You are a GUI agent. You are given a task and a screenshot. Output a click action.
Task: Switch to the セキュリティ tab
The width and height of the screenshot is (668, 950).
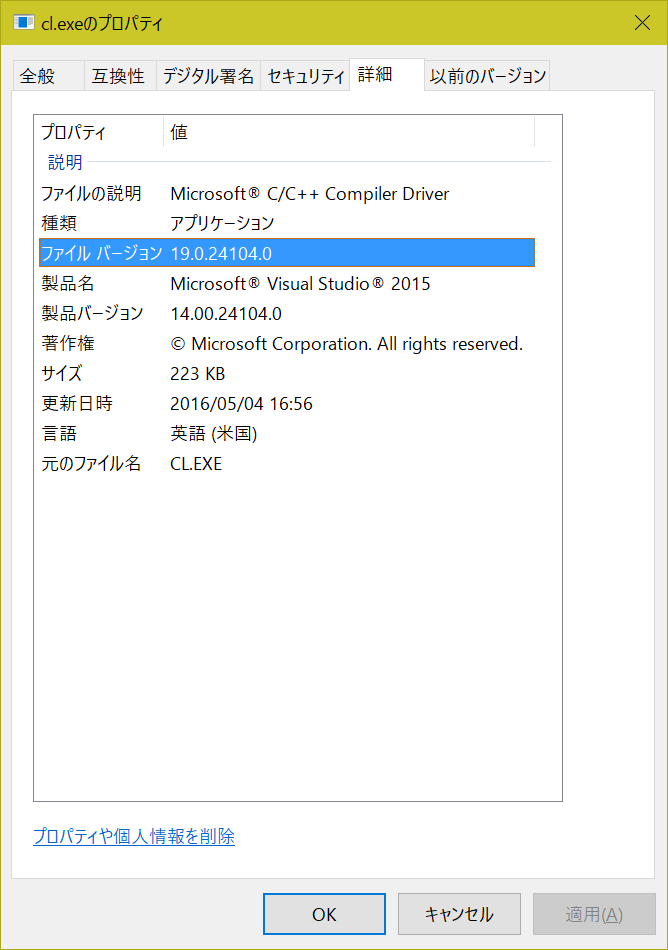coord(305,76)
